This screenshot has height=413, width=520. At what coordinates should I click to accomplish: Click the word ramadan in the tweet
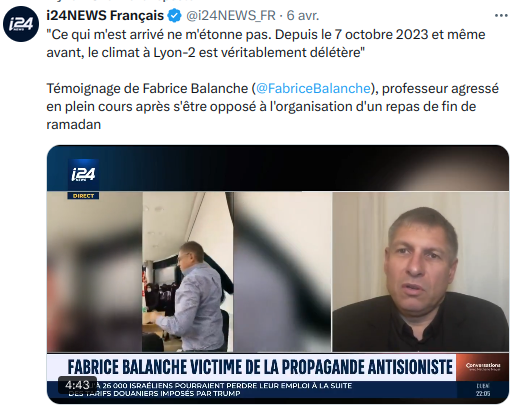[x=74, y=125]
